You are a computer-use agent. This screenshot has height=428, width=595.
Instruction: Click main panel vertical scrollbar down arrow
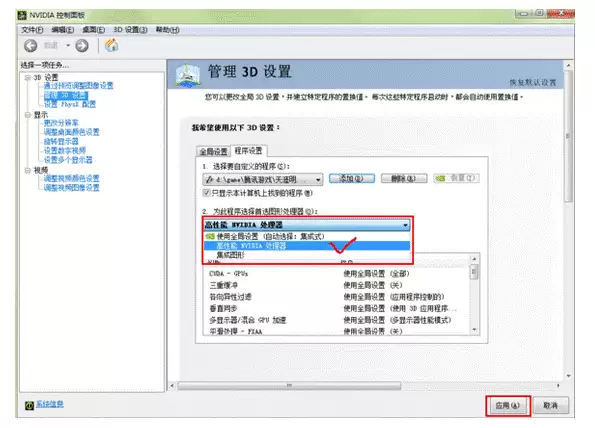tap(568, 376)
